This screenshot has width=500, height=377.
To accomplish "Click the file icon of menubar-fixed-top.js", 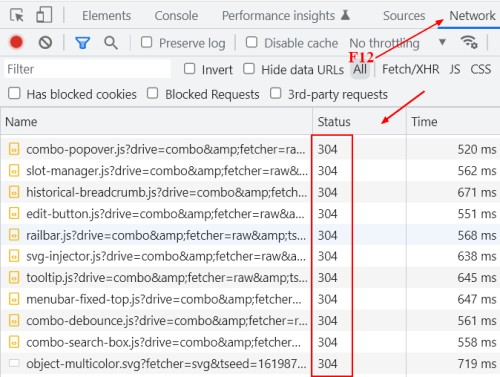I will [14, 299].
